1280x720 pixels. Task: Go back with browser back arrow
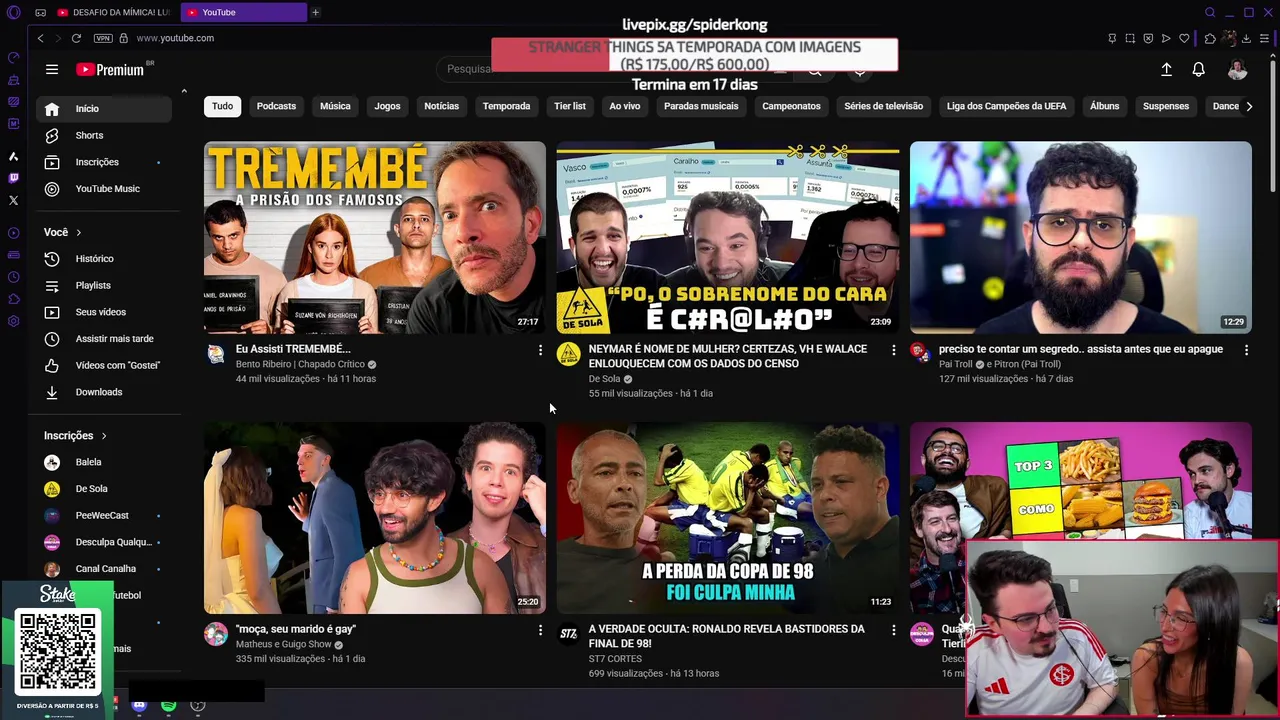[40, 38]
